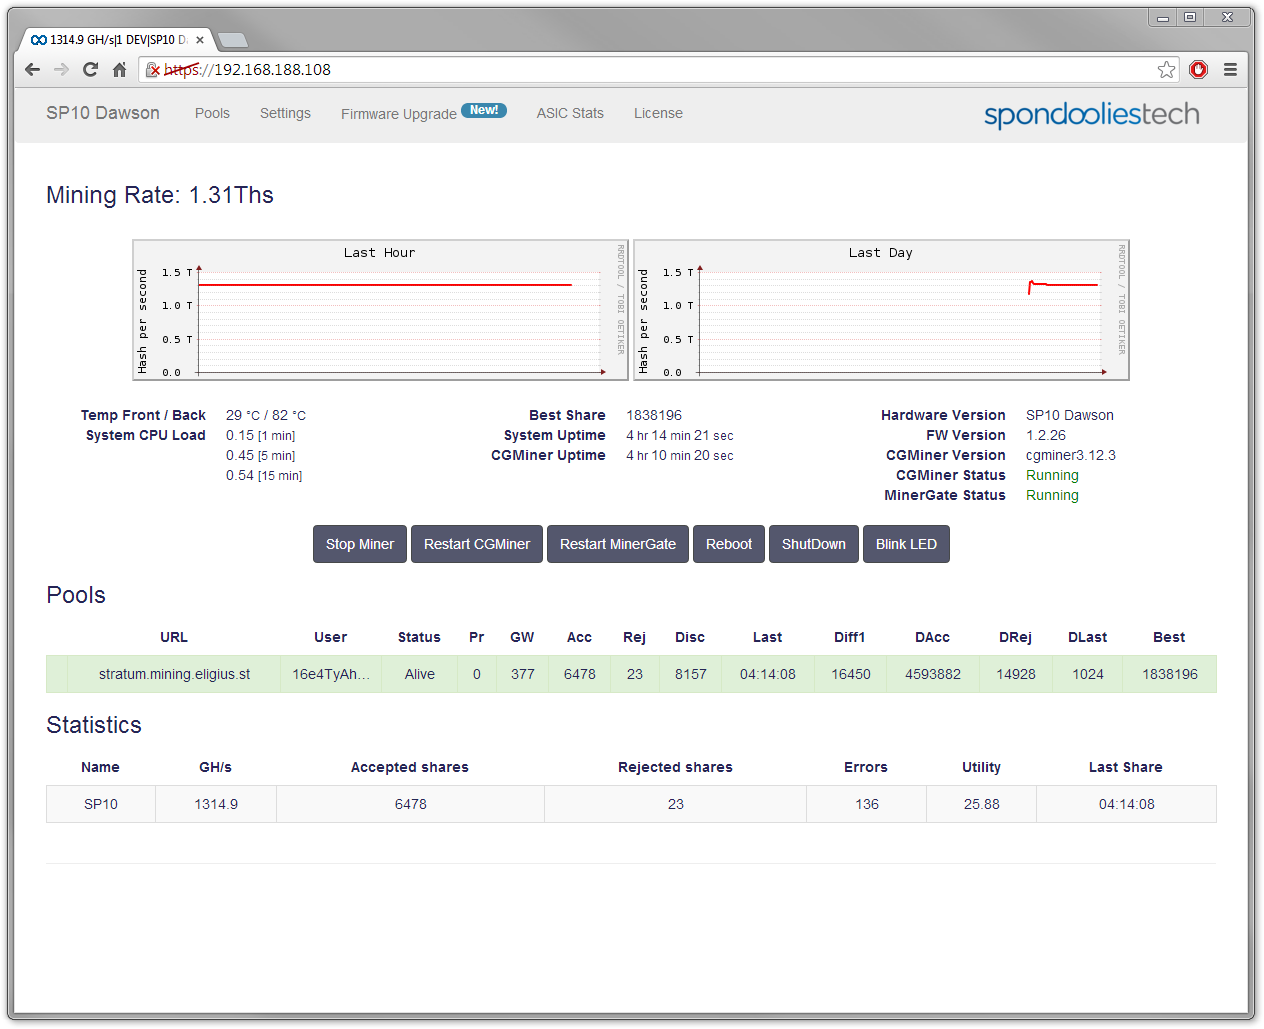
Task: Click the MinerGate Status Running value
Action: (x=1052, y=495)
